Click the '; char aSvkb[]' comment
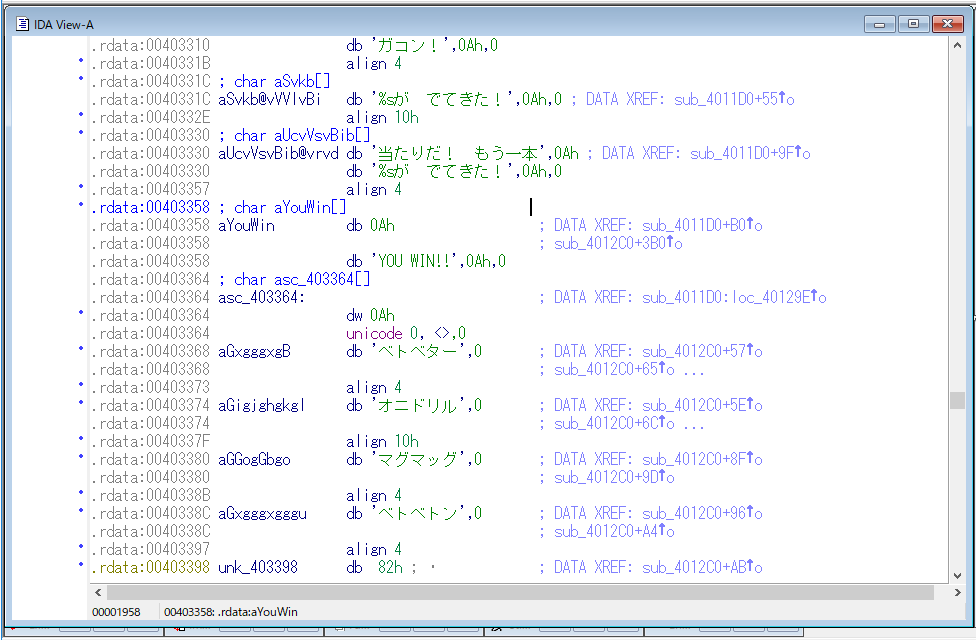Image resolution: width=976 pixels, height=640 pixels. (274, 81)
